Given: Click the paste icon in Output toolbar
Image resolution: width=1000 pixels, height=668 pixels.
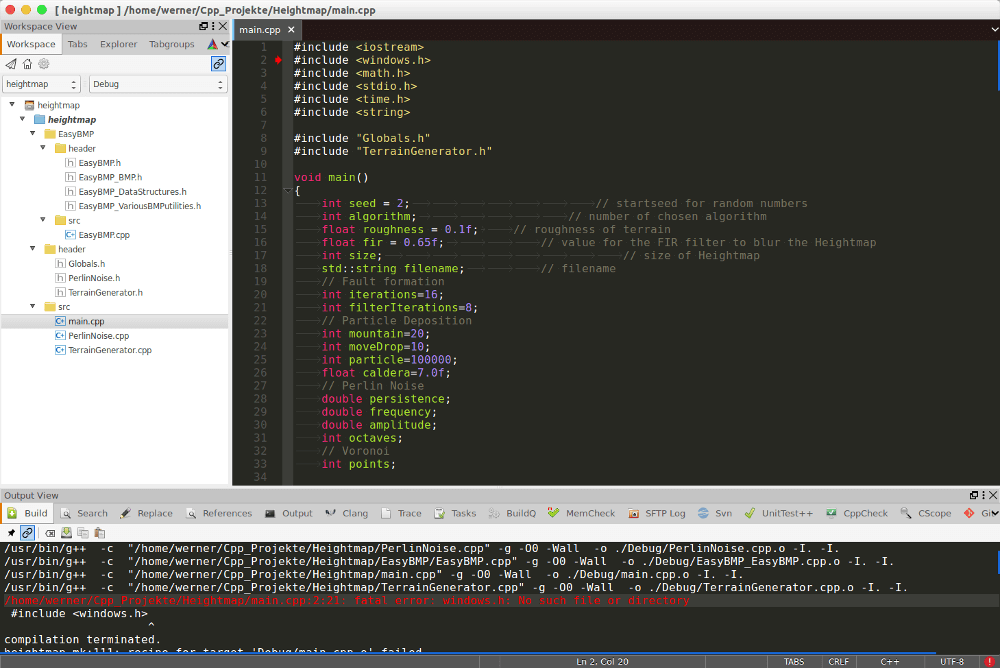Looking at the screenshot, I should click(99, 533).
